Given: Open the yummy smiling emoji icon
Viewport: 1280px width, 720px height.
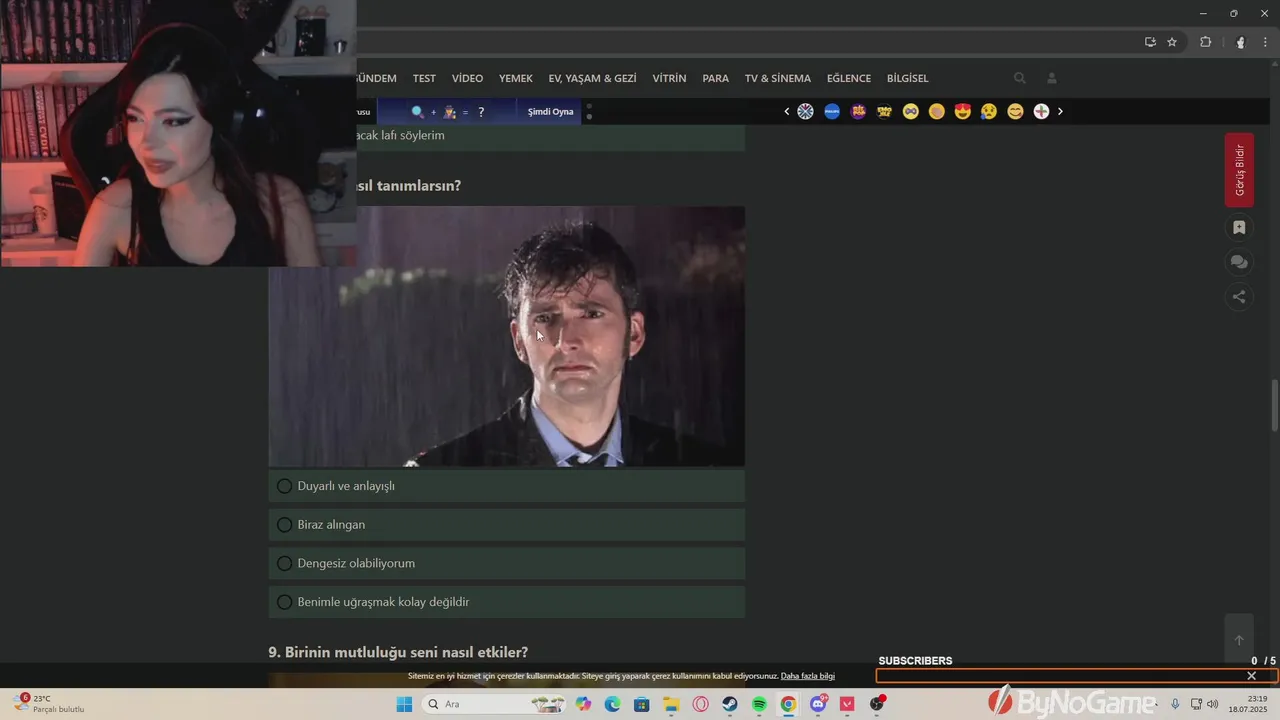Looking at the screenshot, I should pos(1015,111).
